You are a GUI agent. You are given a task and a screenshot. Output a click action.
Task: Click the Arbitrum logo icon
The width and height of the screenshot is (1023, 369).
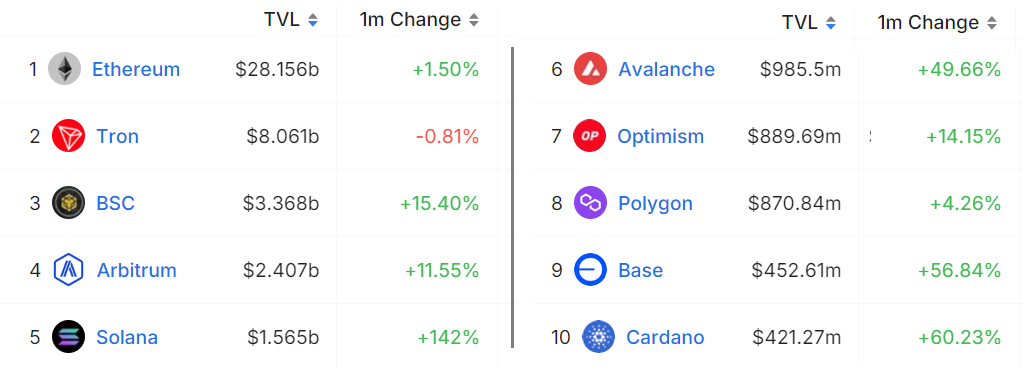point(69,270)
